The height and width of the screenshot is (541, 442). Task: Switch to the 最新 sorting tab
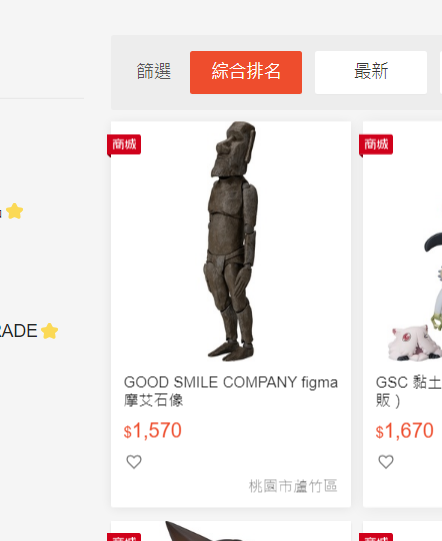pos(371,72)
